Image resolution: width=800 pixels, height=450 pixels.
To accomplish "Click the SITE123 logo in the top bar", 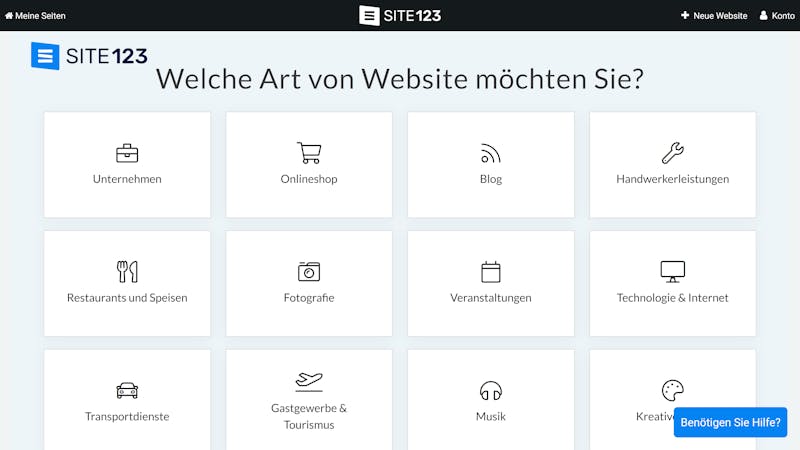I will pos(400,16).
